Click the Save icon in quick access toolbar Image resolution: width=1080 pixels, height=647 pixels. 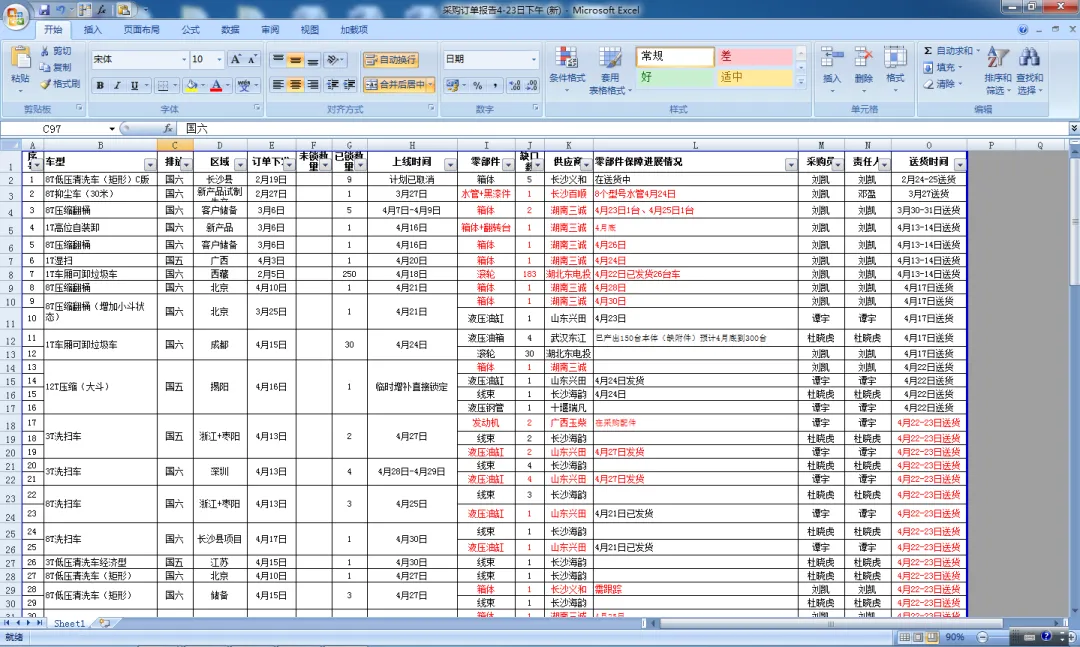click(44, 10)
